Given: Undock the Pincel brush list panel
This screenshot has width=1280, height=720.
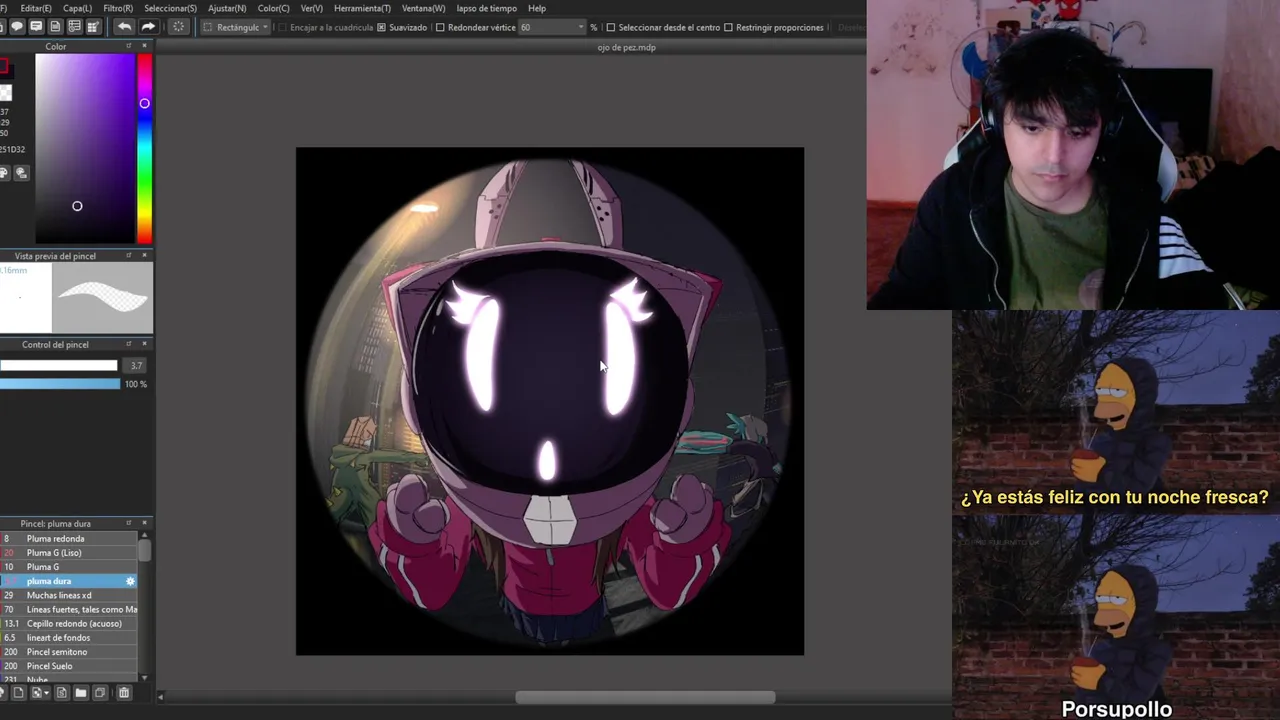Looking at the screenshot, I should (x=129, y=523).
